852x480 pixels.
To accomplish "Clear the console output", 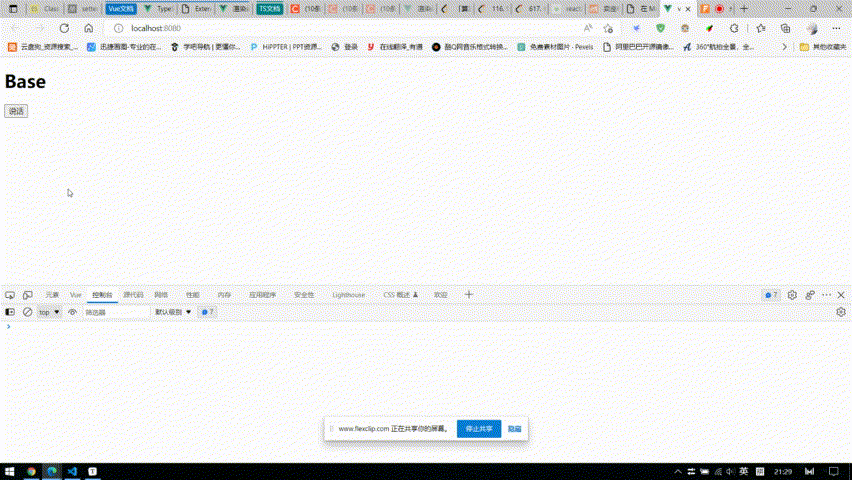I will coord(27,312).
